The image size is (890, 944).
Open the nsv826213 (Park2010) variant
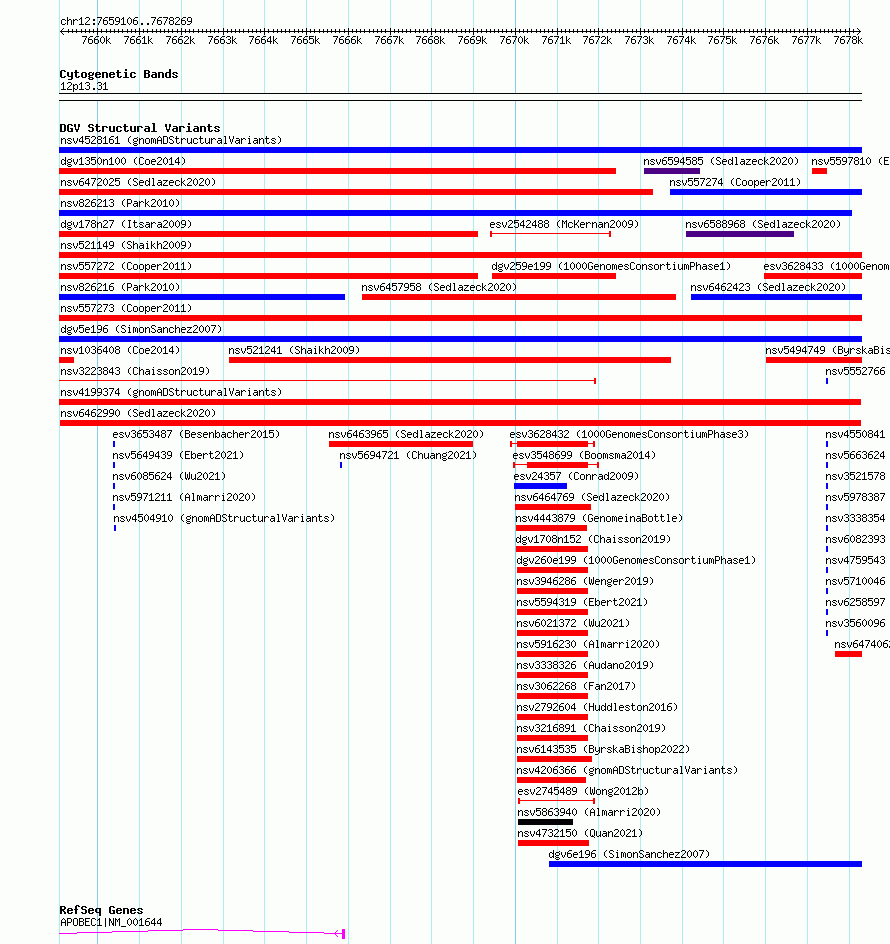pos(455,213)
